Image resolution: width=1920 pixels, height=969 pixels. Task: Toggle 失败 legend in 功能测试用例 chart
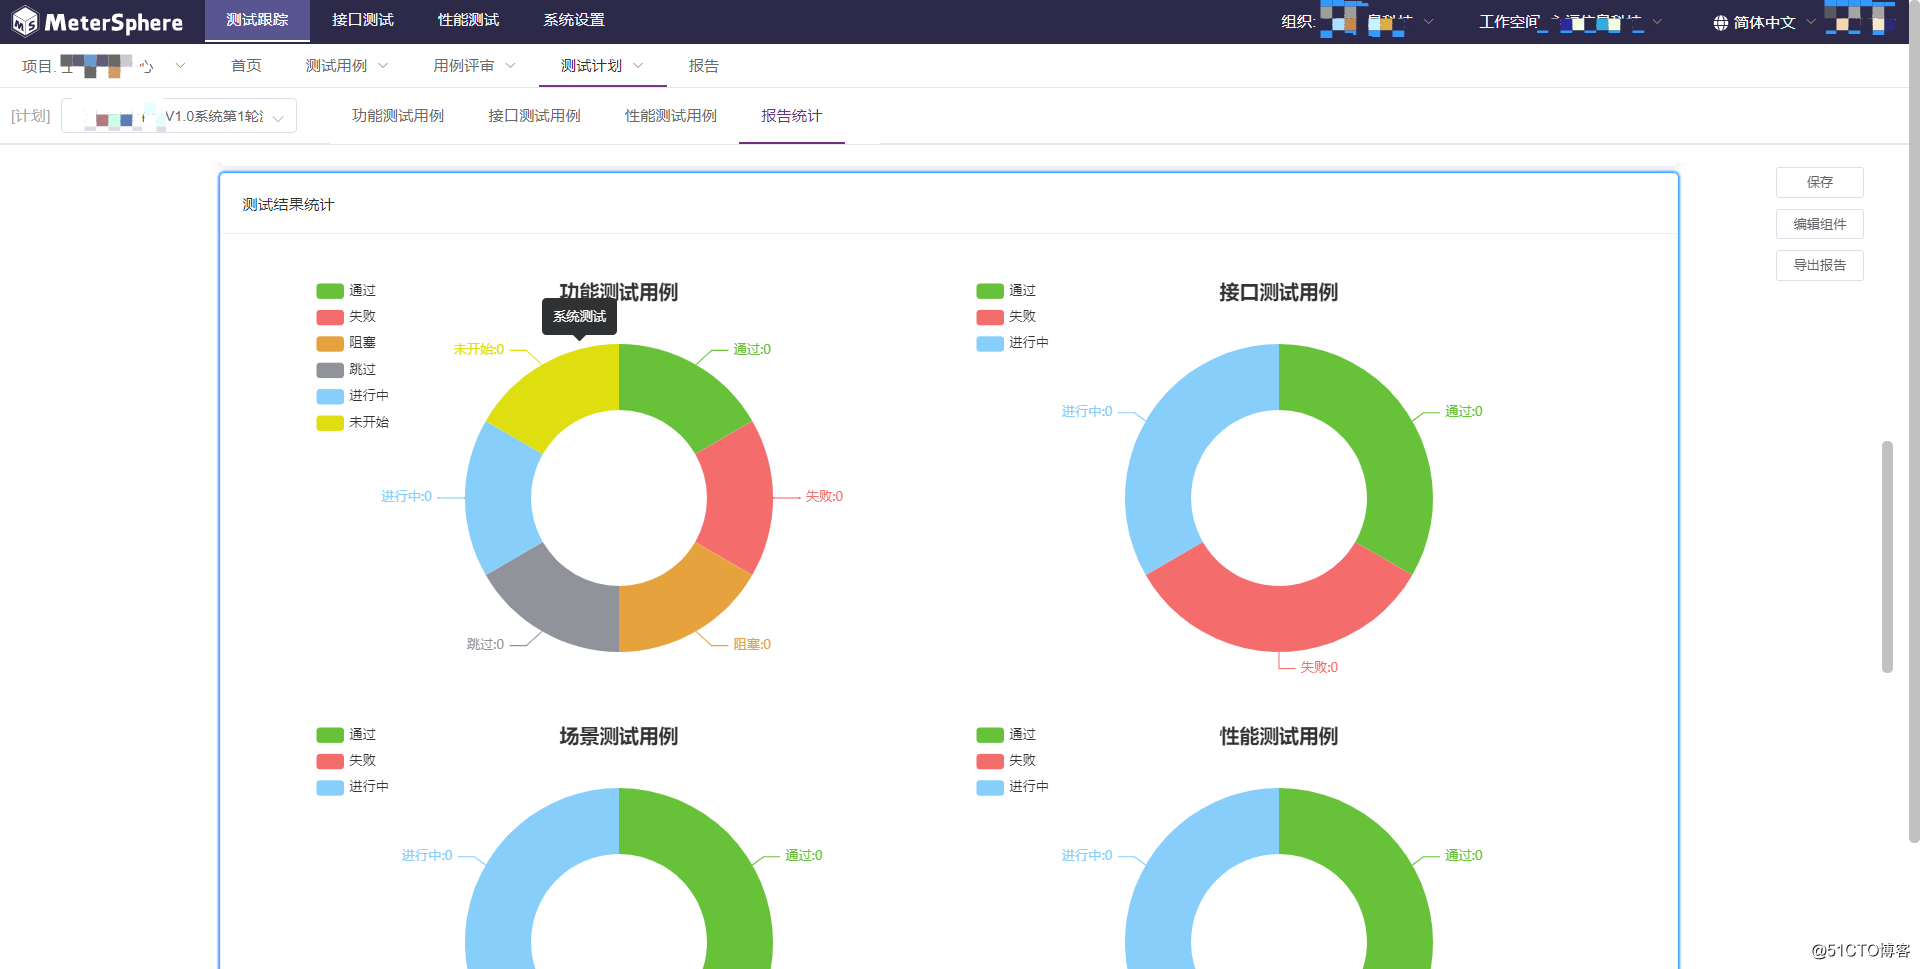pyautogui.click(x=346, y=317)
